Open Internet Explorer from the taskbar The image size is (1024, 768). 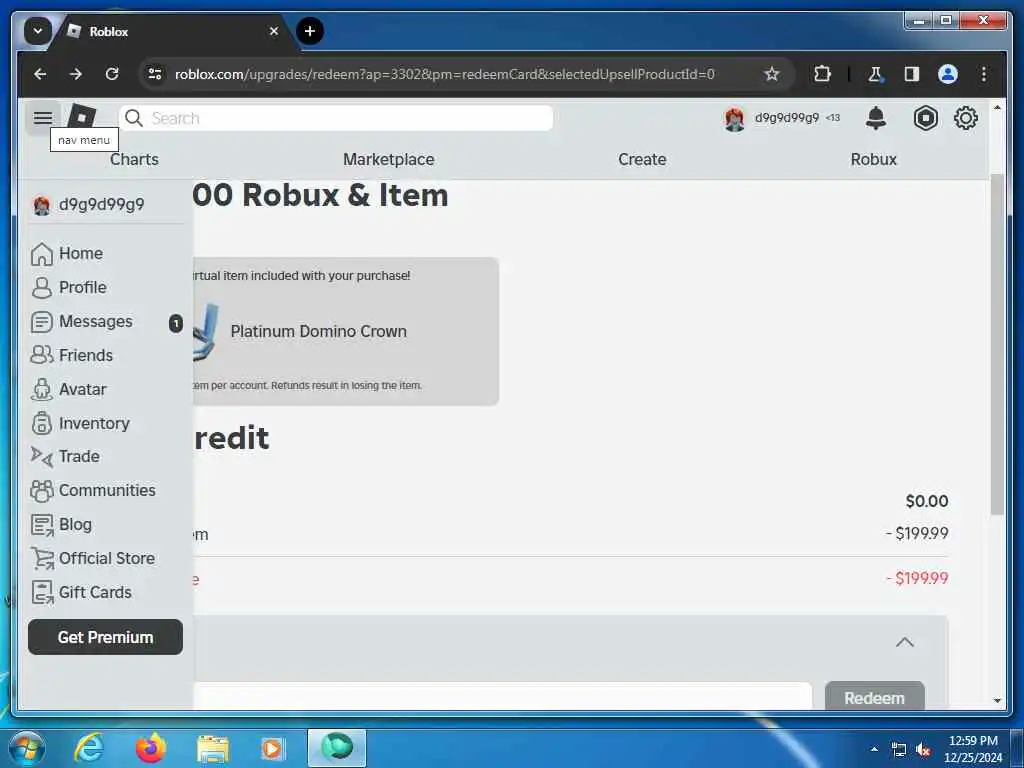88,747
